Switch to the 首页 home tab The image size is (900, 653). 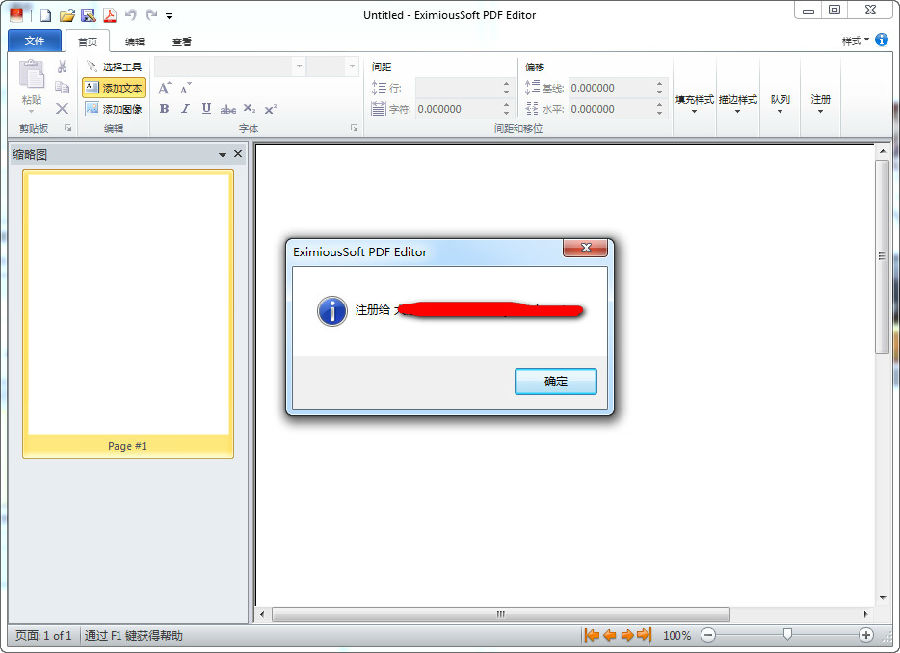(x=88, y=41)
